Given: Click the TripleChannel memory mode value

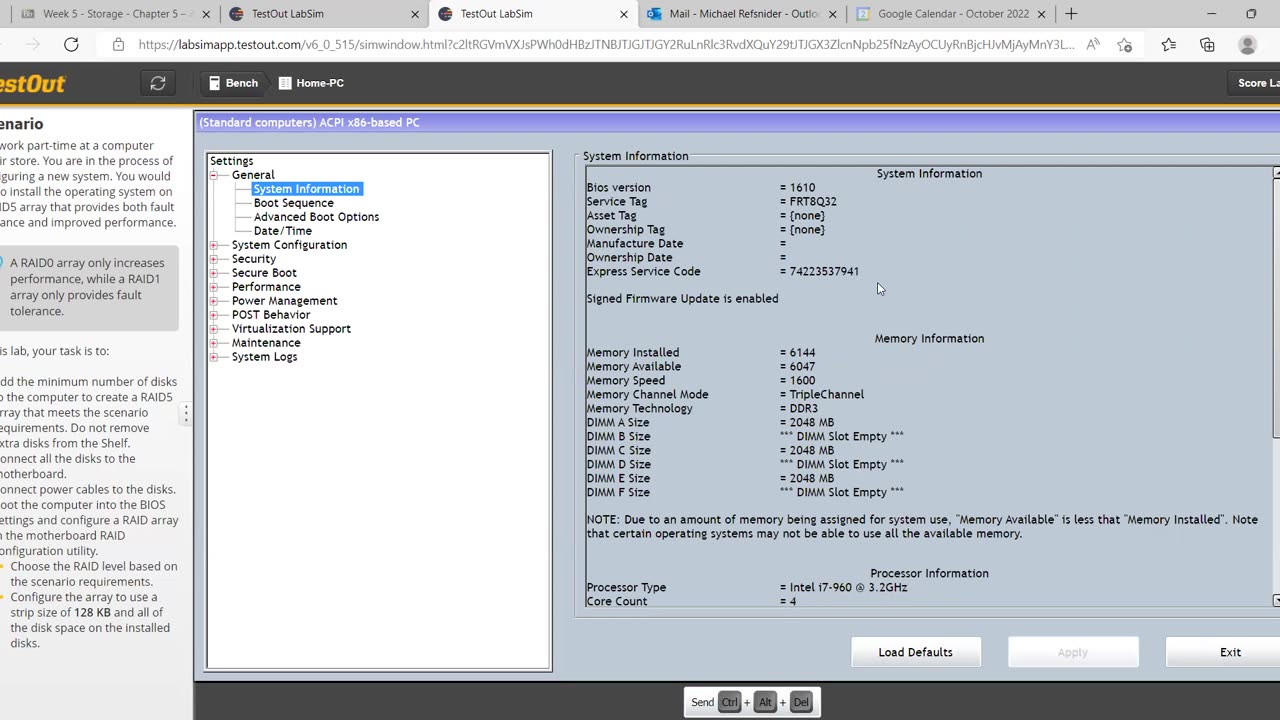Looking at the screenshot, I should (826, 395).
